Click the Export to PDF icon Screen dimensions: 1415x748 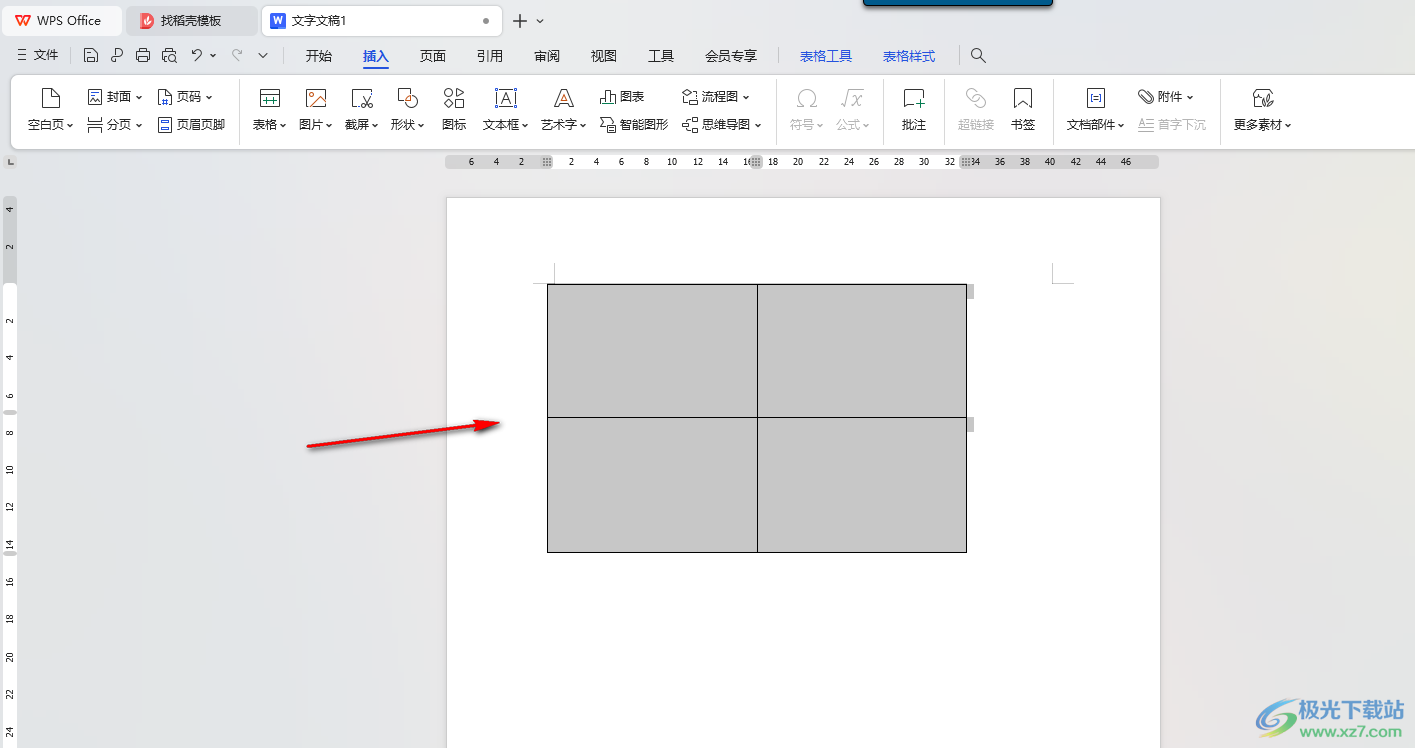click(117, 56)
